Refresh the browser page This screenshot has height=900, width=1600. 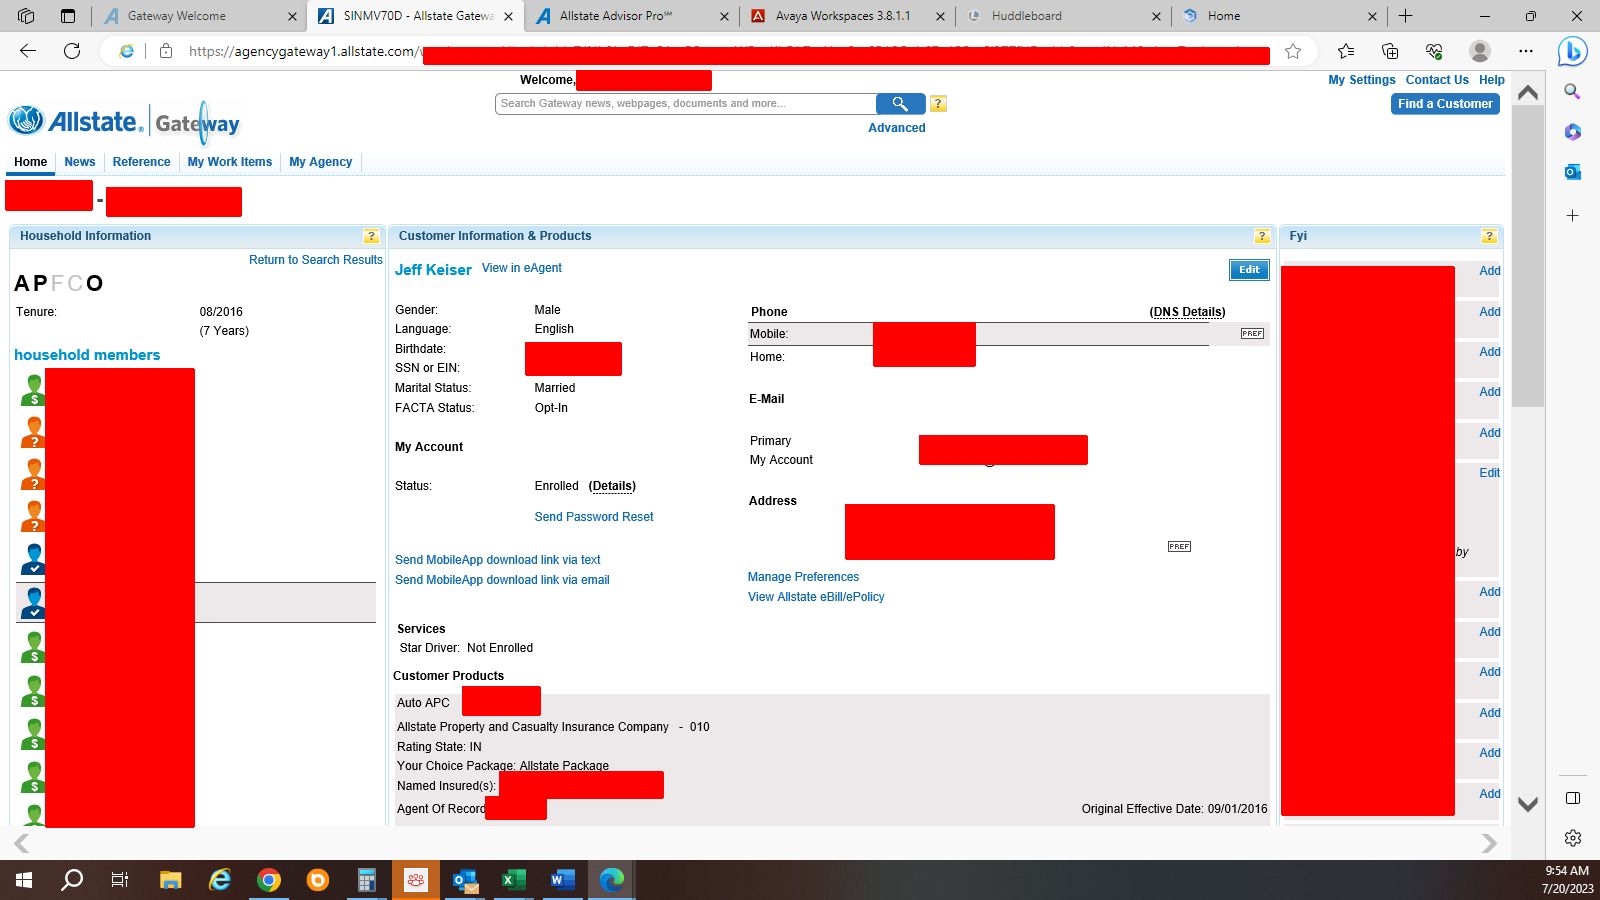(x=72, y=51)
